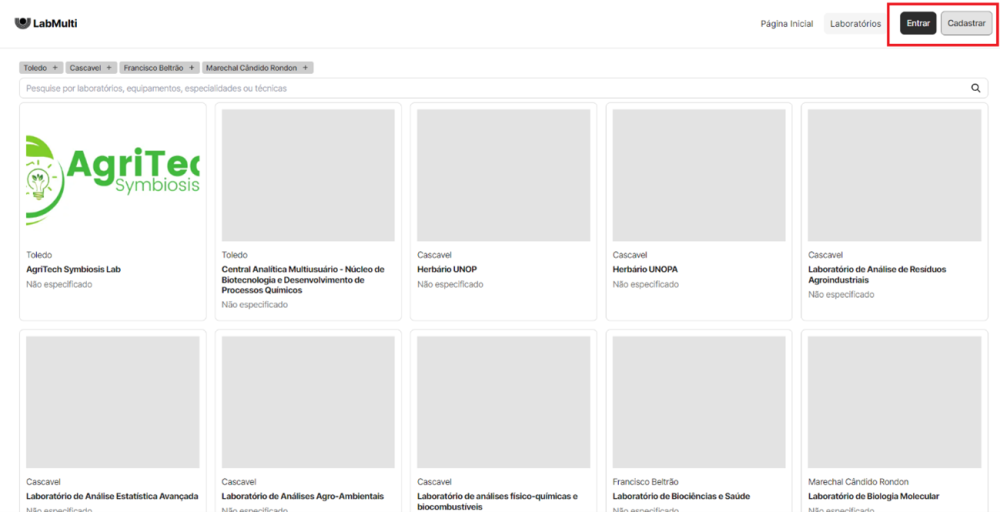
Task: Open Laboratório de Biociências e Saúde card
Action: pyautogui.click(x=681, y=496)
